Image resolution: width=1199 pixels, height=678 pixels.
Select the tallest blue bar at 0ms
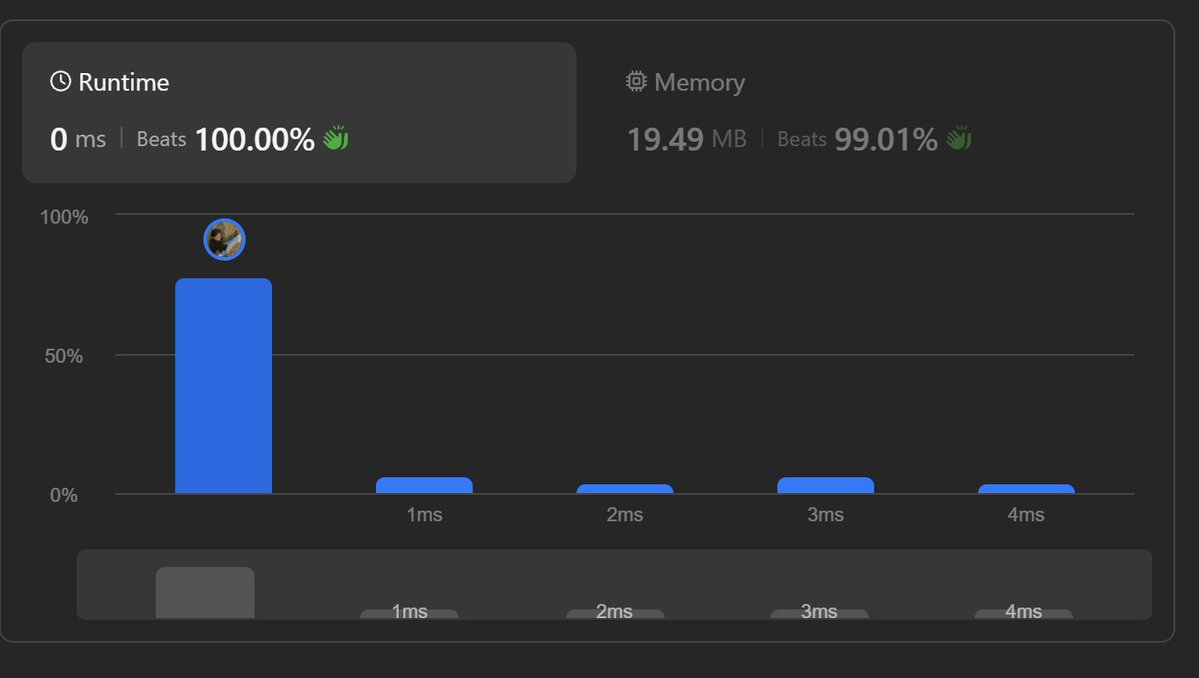click(x=223, y=386)
